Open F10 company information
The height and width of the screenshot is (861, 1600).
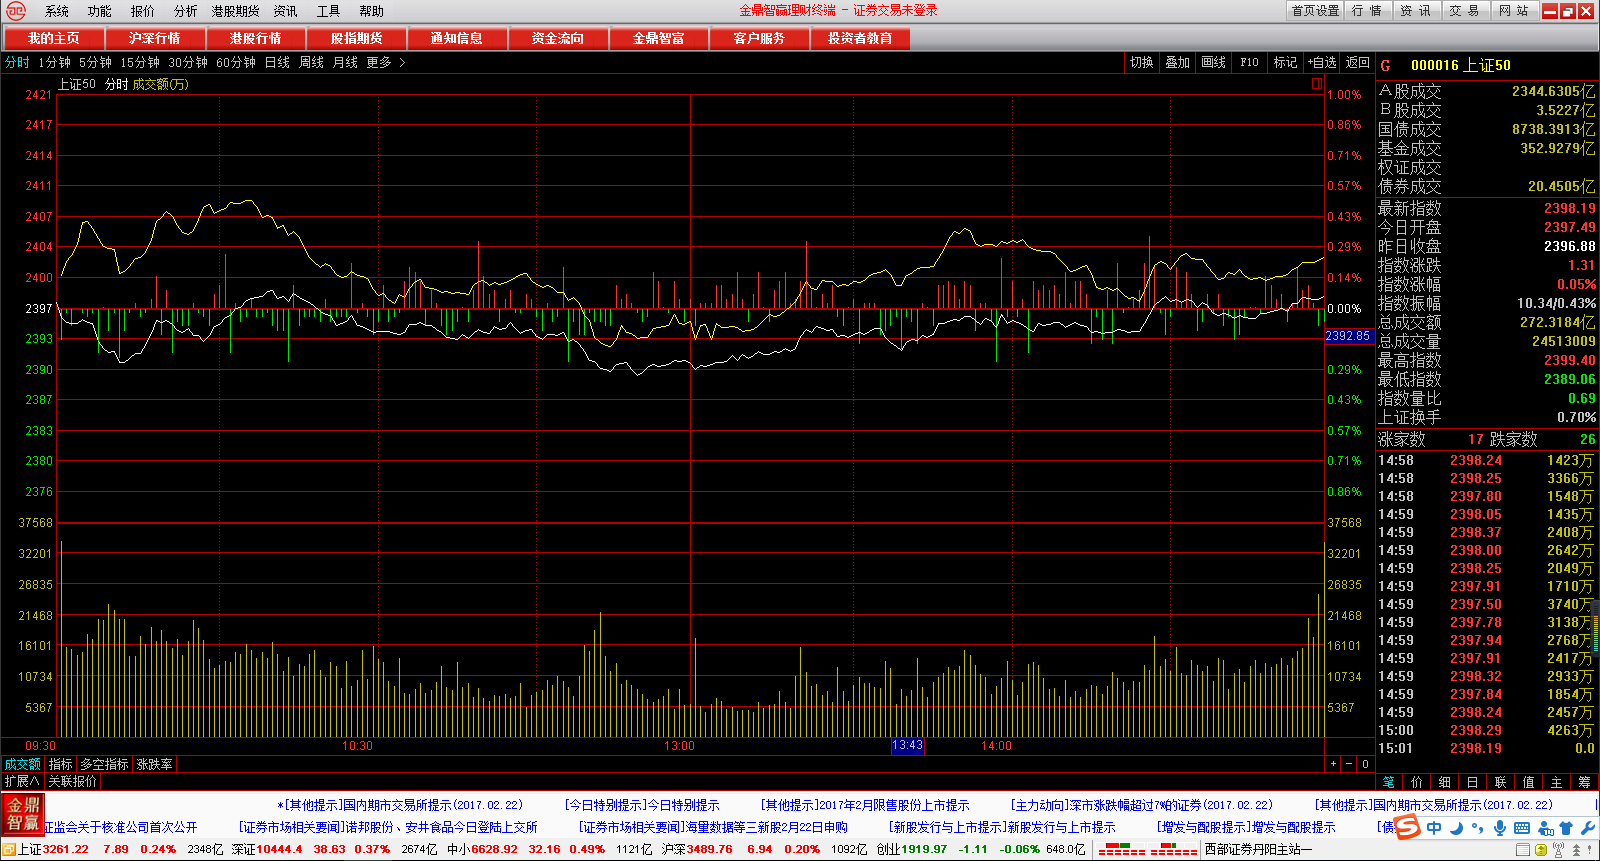pyautogui.click(x=1249, y=62)
